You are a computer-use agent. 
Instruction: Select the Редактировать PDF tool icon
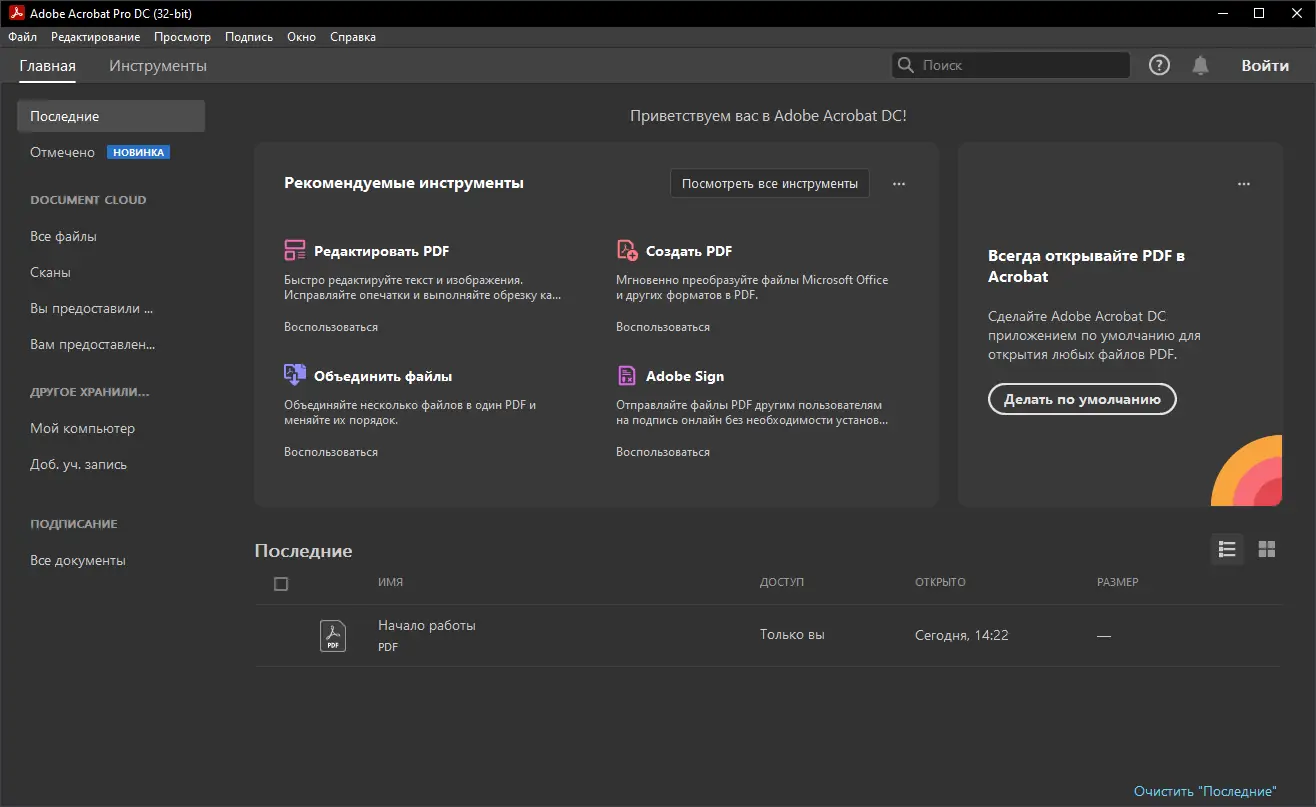(294, 249)
